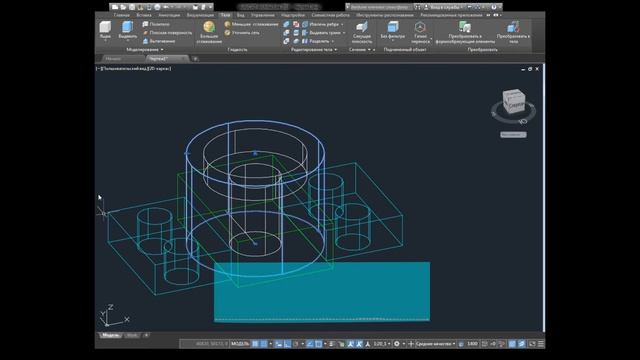Choose the Polysolid (Политело) tool
The height and width of the screenshot is (360, 640).
[x=156, y=24]
